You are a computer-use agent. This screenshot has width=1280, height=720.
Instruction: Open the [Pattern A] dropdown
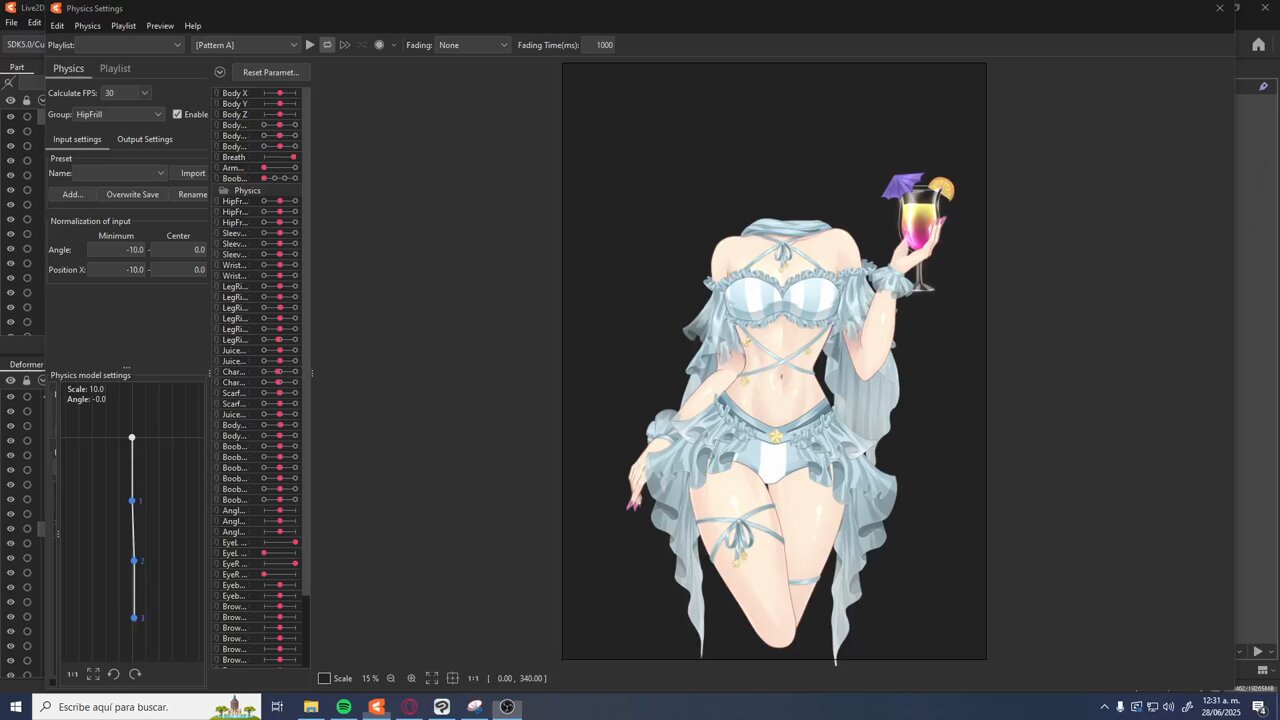pos(246,45)
